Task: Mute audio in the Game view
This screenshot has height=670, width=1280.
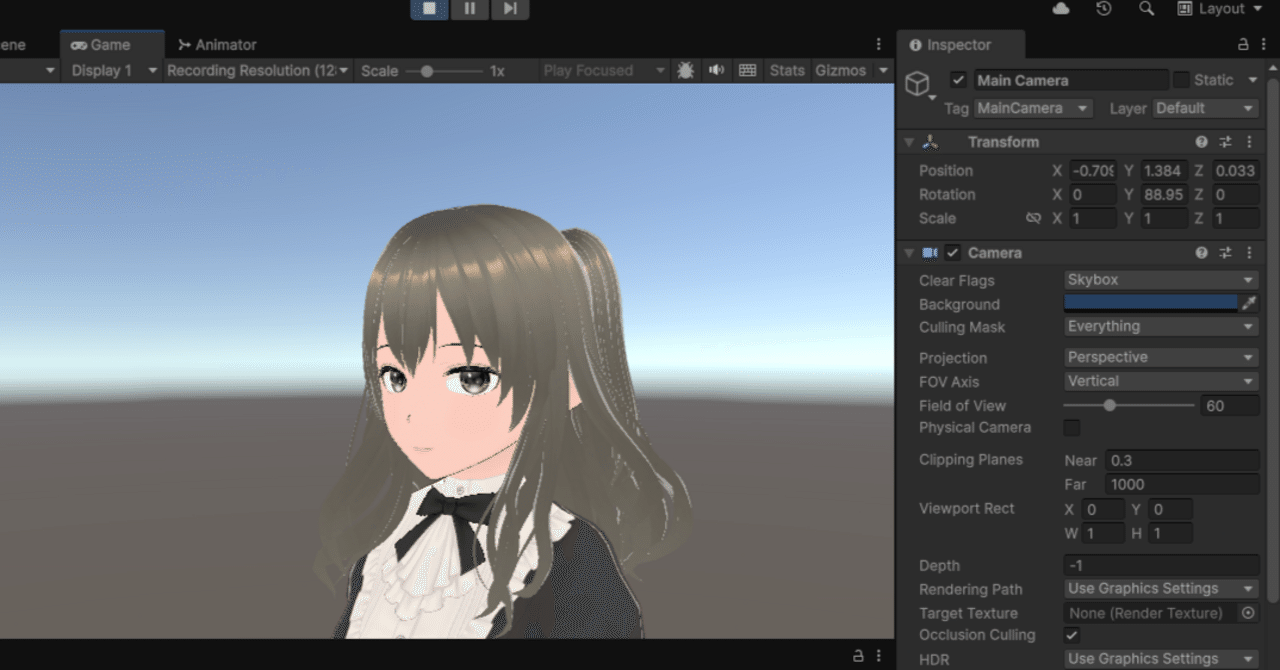Action: [x=714, y=70]
